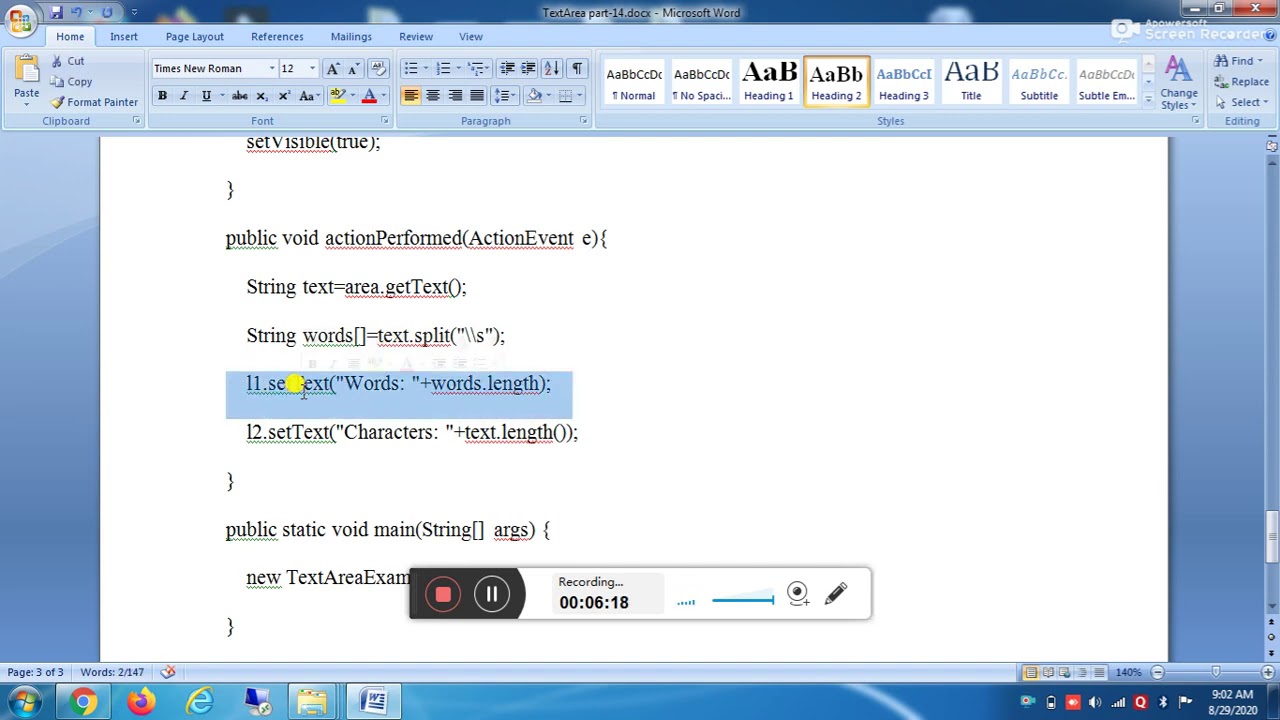The height and width of the screenshot is (720, 1280).
Task: Zoom in with the plus button
Action: click(1267, 672)
